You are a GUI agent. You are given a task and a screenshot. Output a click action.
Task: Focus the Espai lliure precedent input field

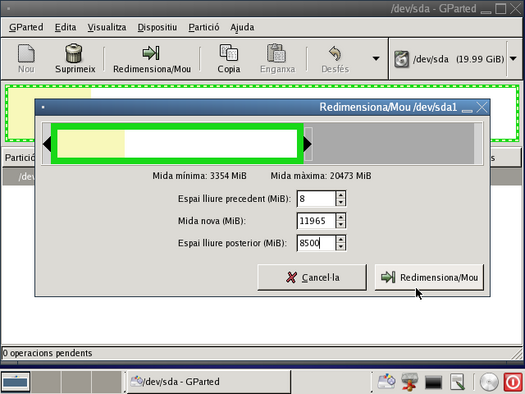(x=316, y=199)
